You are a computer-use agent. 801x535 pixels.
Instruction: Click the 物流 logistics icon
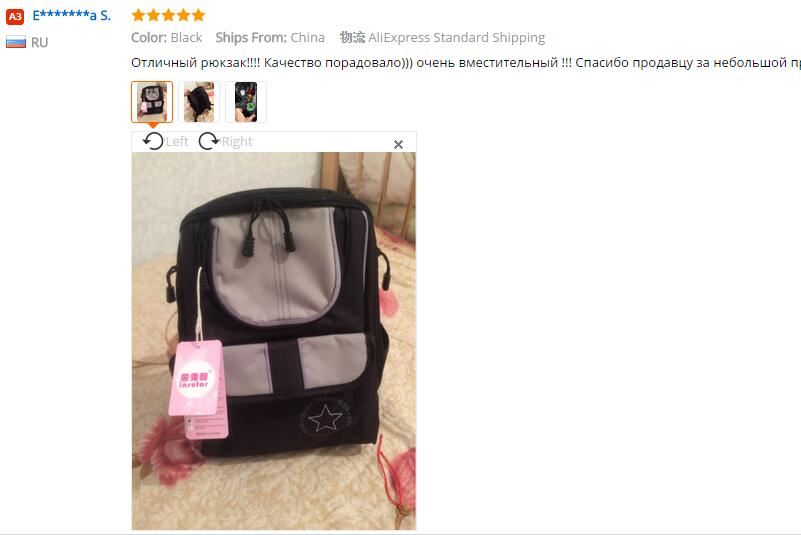352,37
